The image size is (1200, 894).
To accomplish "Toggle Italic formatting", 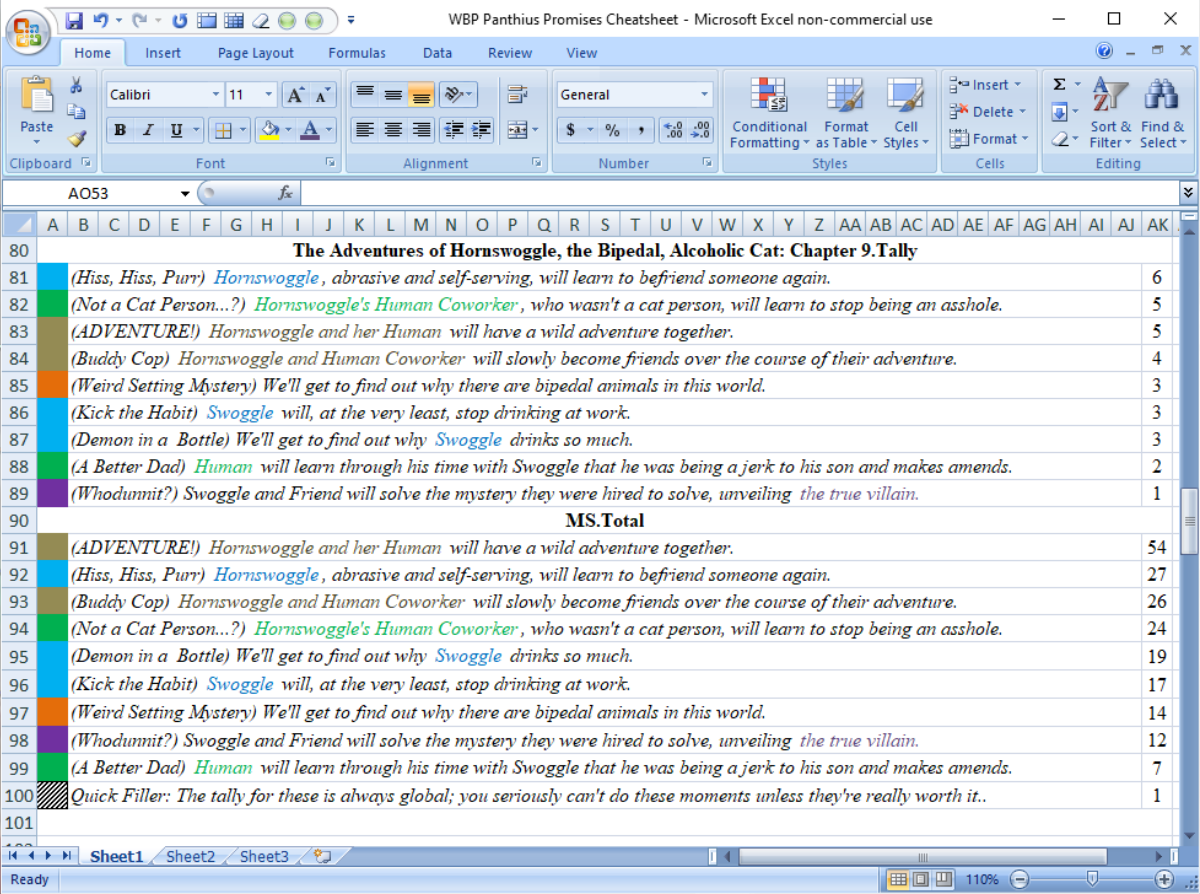I will click(x=148, y=130).
